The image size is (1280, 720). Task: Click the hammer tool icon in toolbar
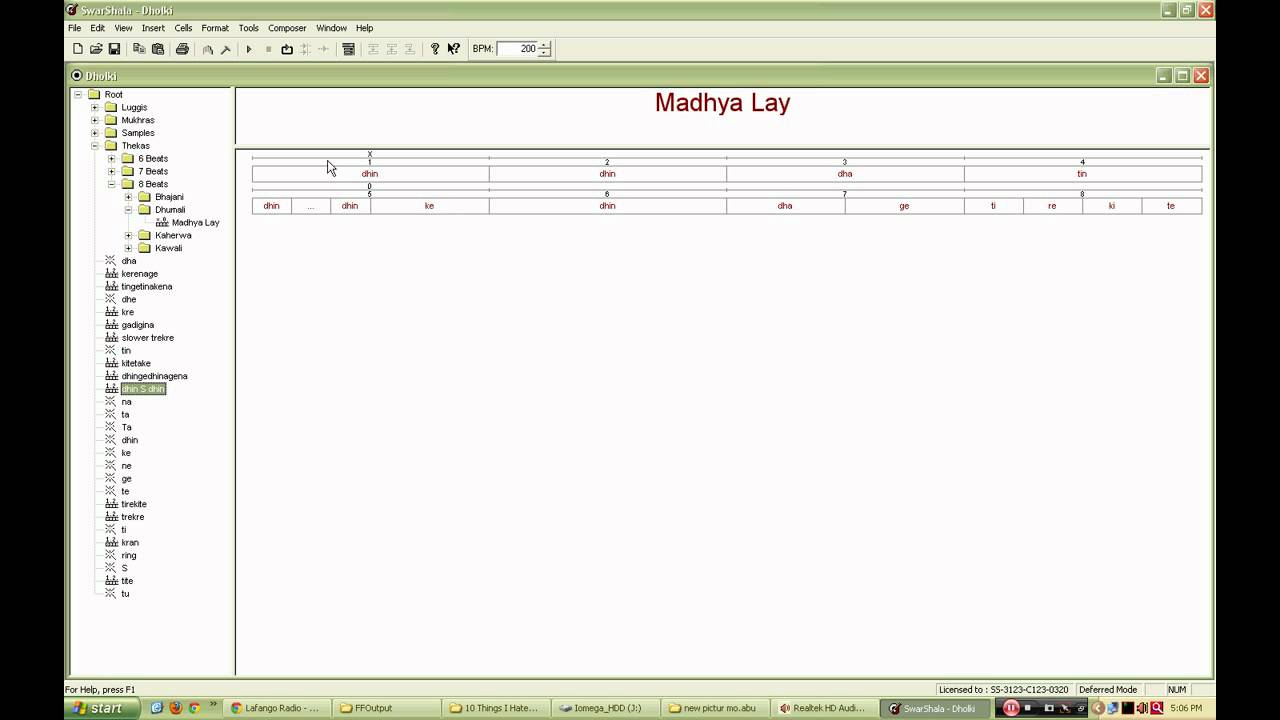226,49
